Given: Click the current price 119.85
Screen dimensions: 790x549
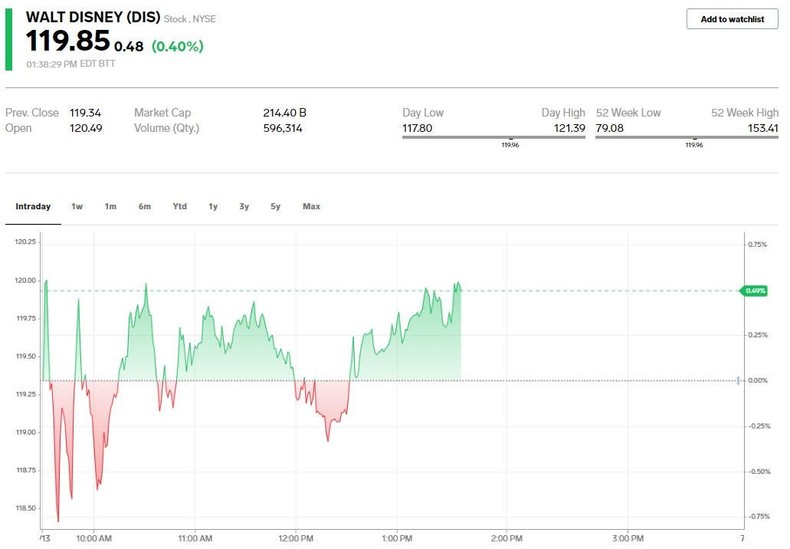Looking at the screenshot, I should [x=67, y=43].
